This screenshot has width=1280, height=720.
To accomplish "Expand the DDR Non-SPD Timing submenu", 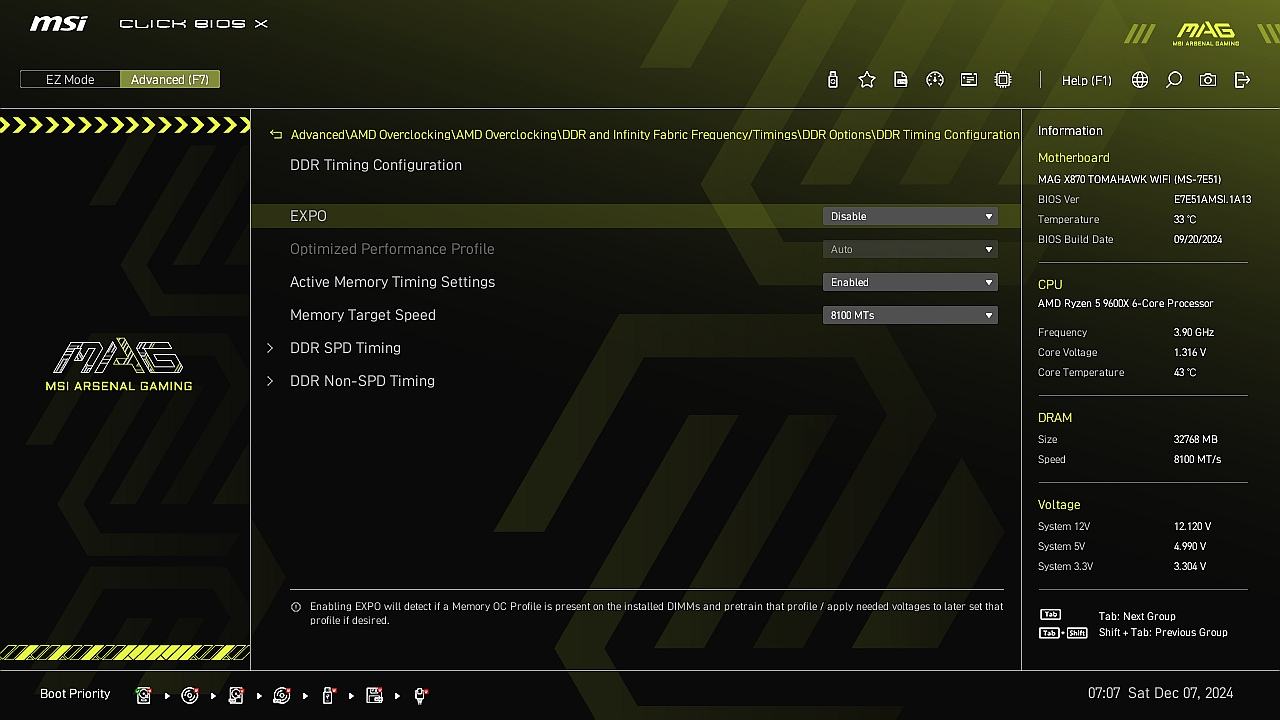I will point(362,381).
